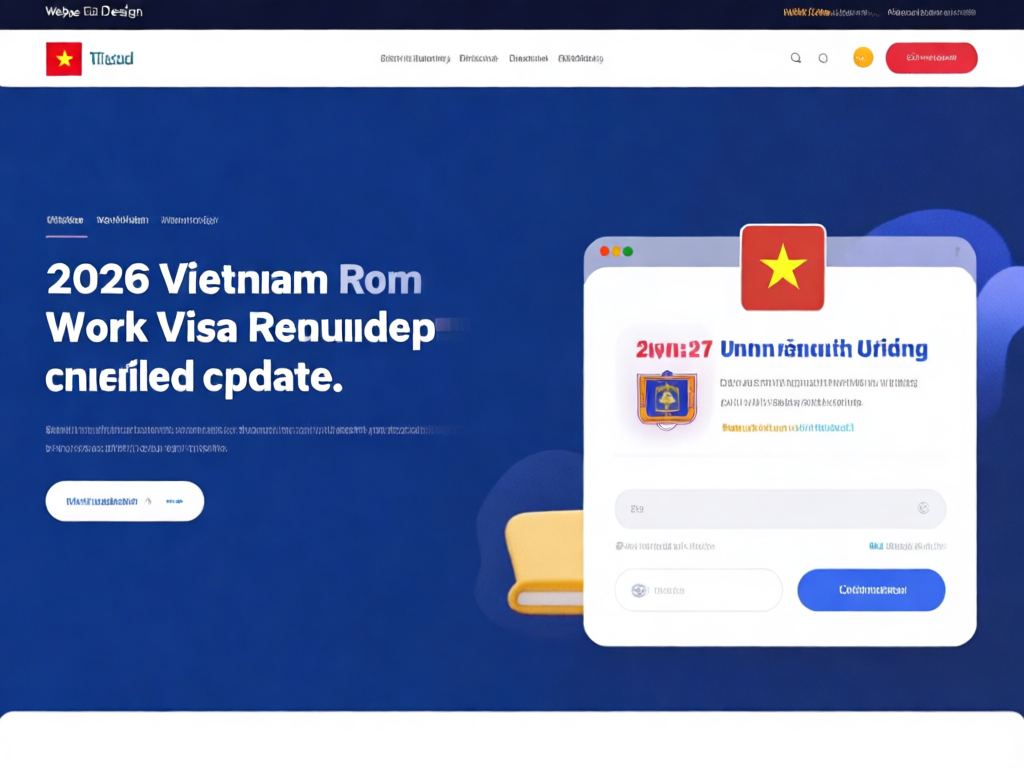Open the orange round profile badge
This screenshot has height=768, width=1024.
[x=863, y=57]
